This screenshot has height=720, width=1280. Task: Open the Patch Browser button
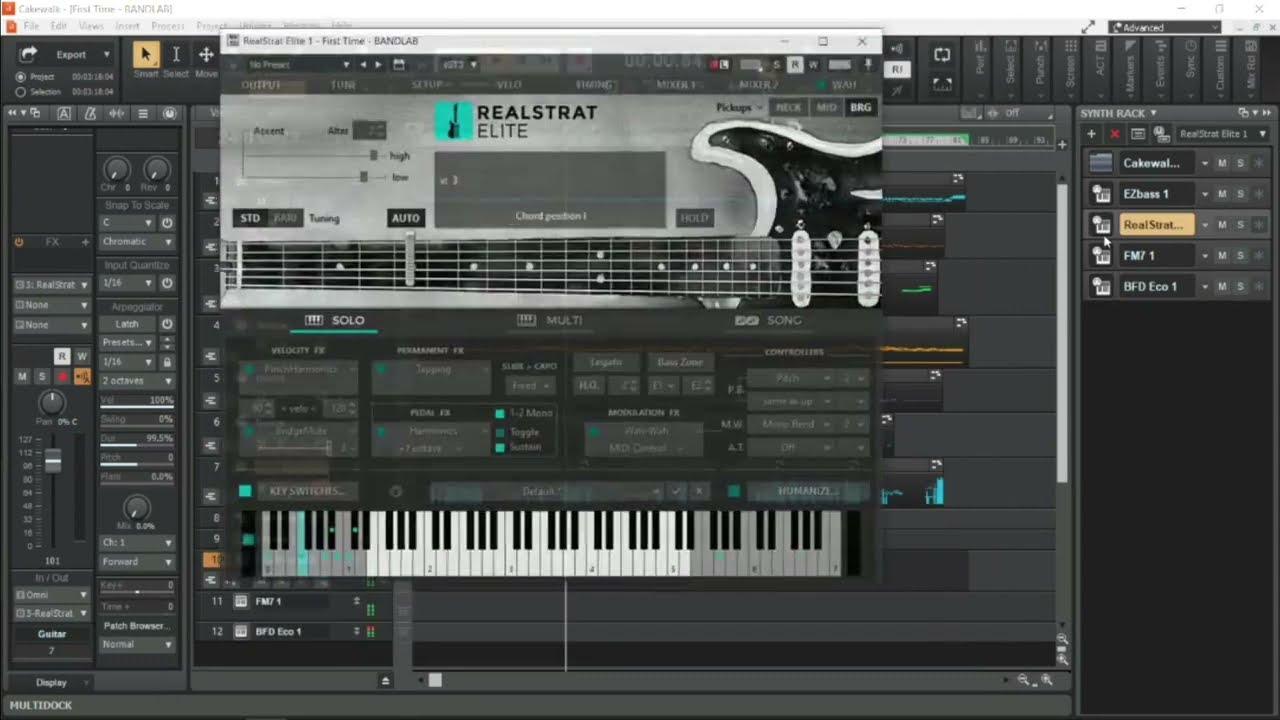pyautogui.click(x=137, y=626)
